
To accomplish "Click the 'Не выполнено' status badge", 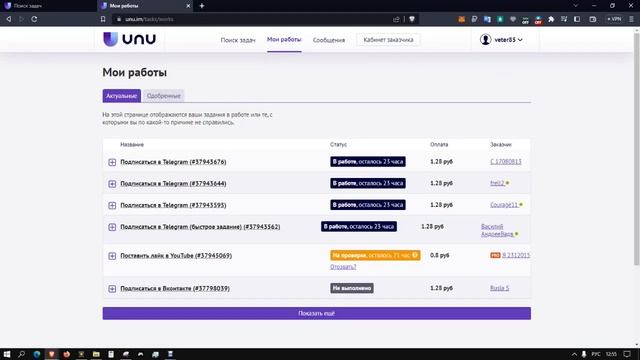I will pyautogui.click(x=352, y=288).
